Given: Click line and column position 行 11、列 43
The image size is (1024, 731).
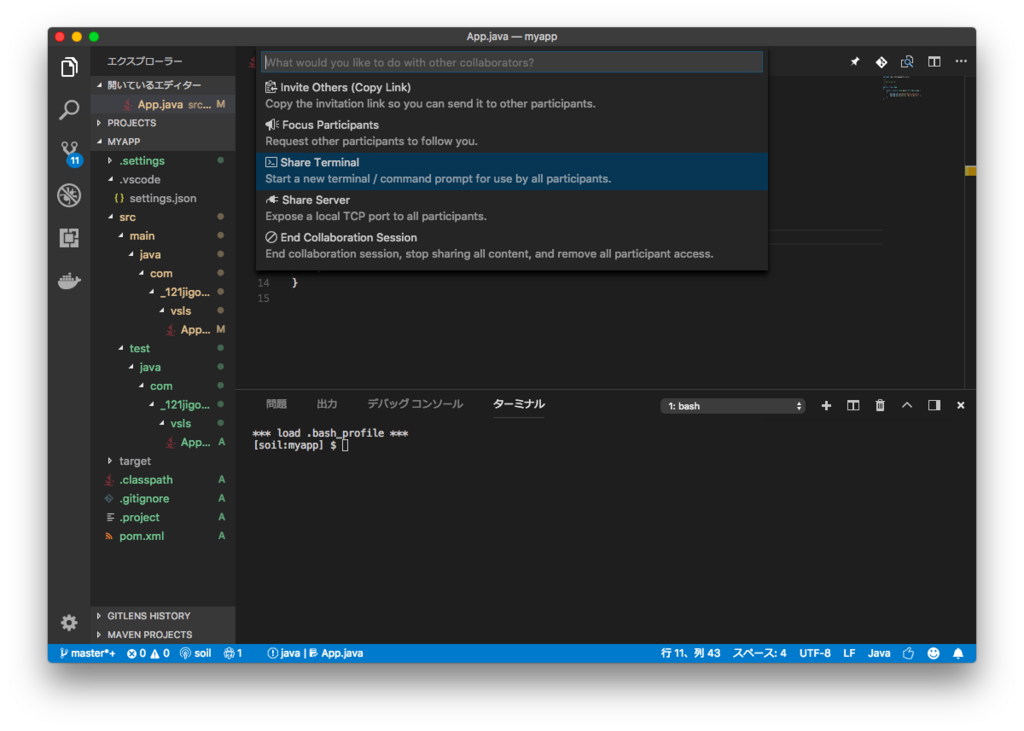Looking at the screenshot, I should 690,653.
